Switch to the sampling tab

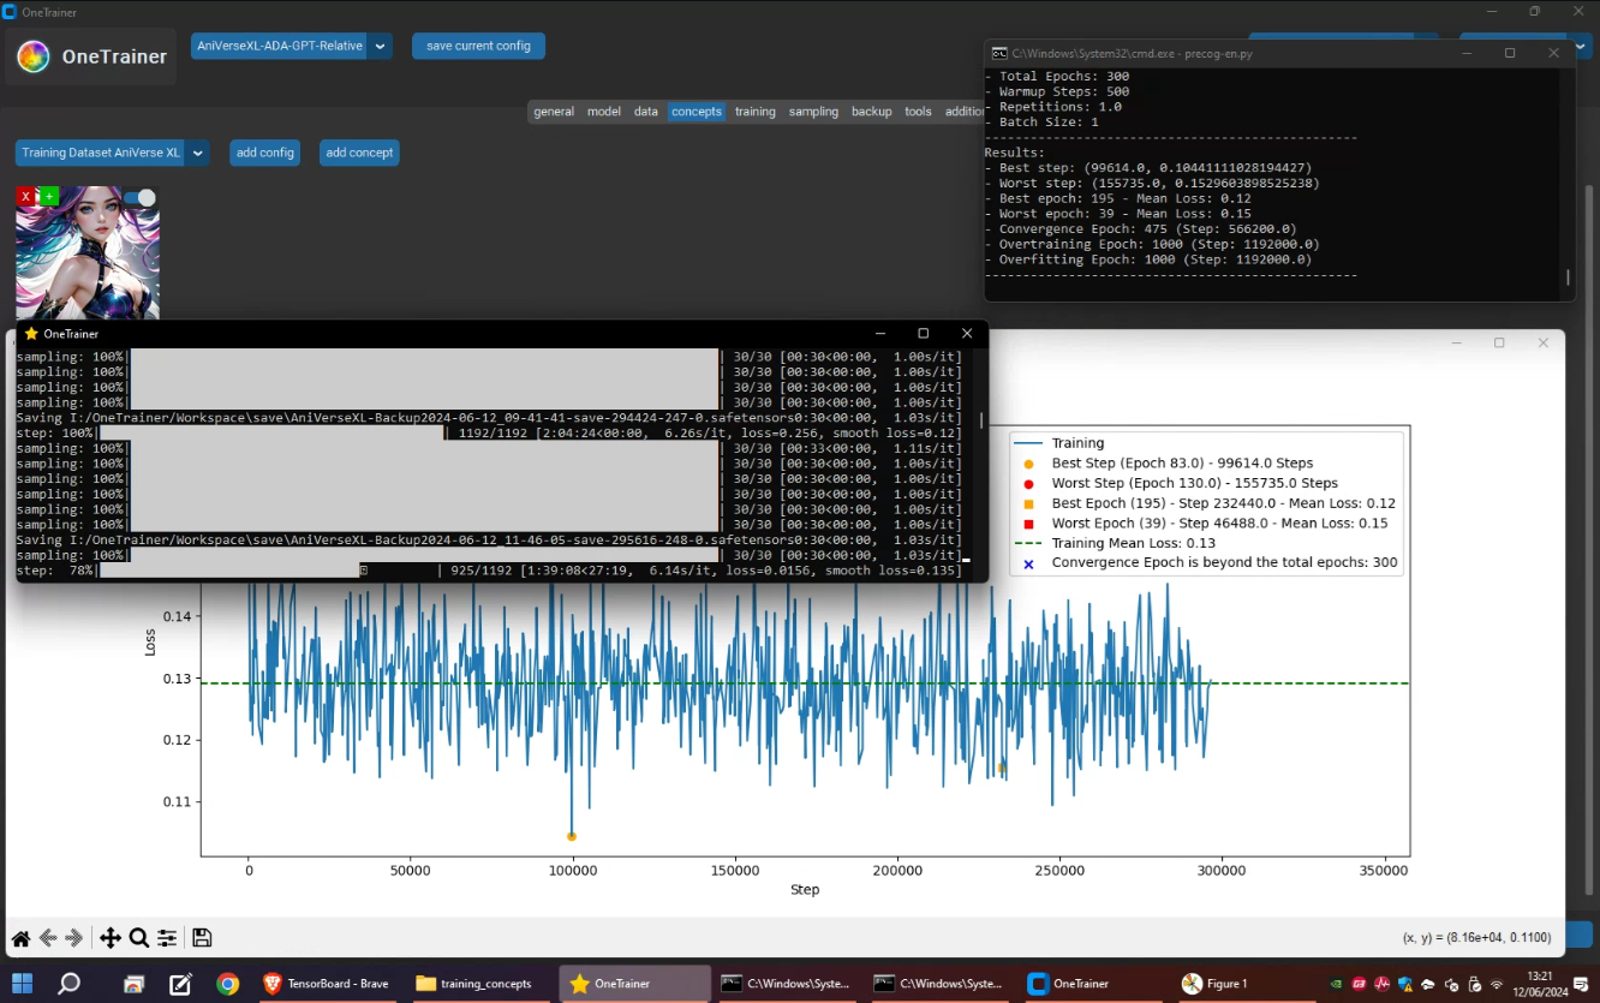pyautogui.click(x=813, y=112)
